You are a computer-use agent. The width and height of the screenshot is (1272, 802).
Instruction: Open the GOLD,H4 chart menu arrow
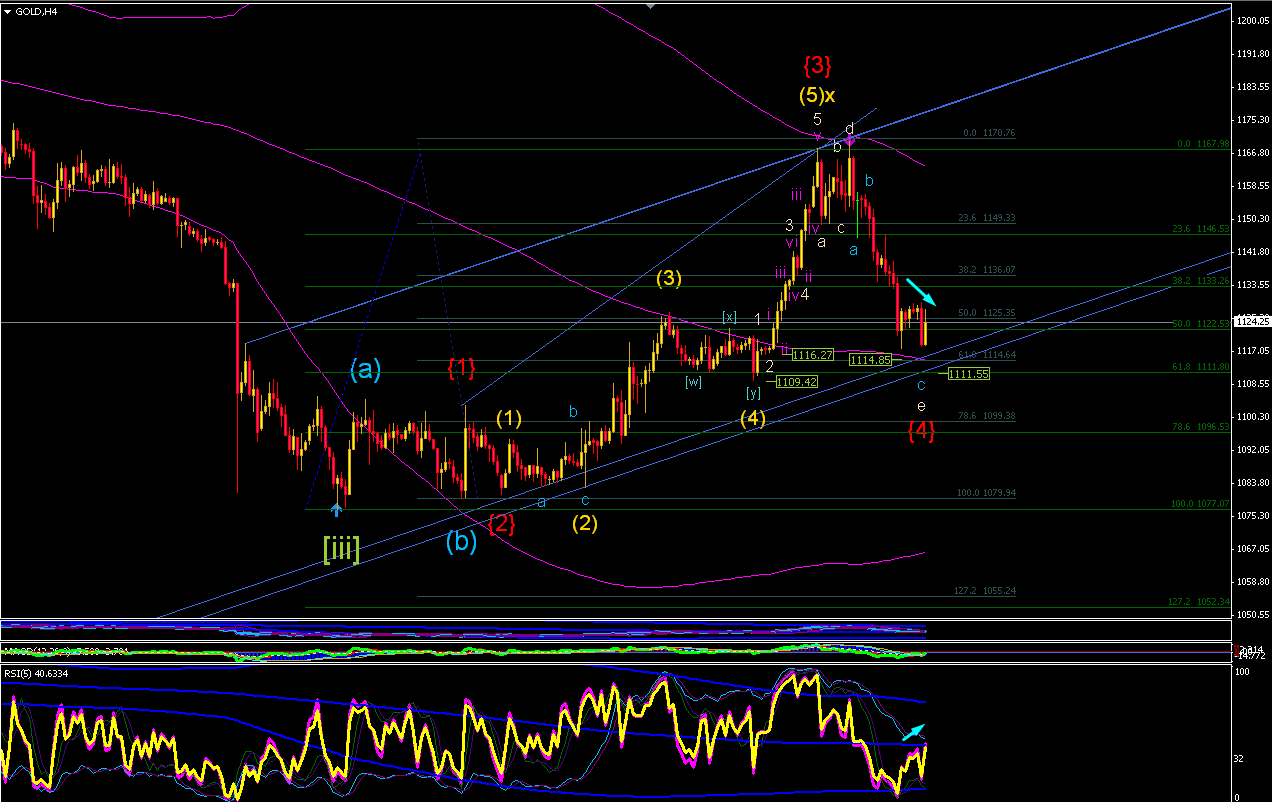(x=8, y=10)
